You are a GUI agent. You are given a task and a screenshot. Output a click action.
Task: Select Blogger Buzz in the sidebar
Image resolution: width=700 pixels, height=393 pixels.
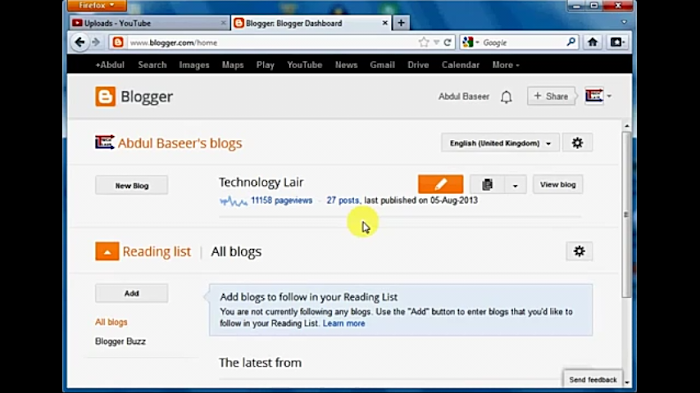click(120, 341)
